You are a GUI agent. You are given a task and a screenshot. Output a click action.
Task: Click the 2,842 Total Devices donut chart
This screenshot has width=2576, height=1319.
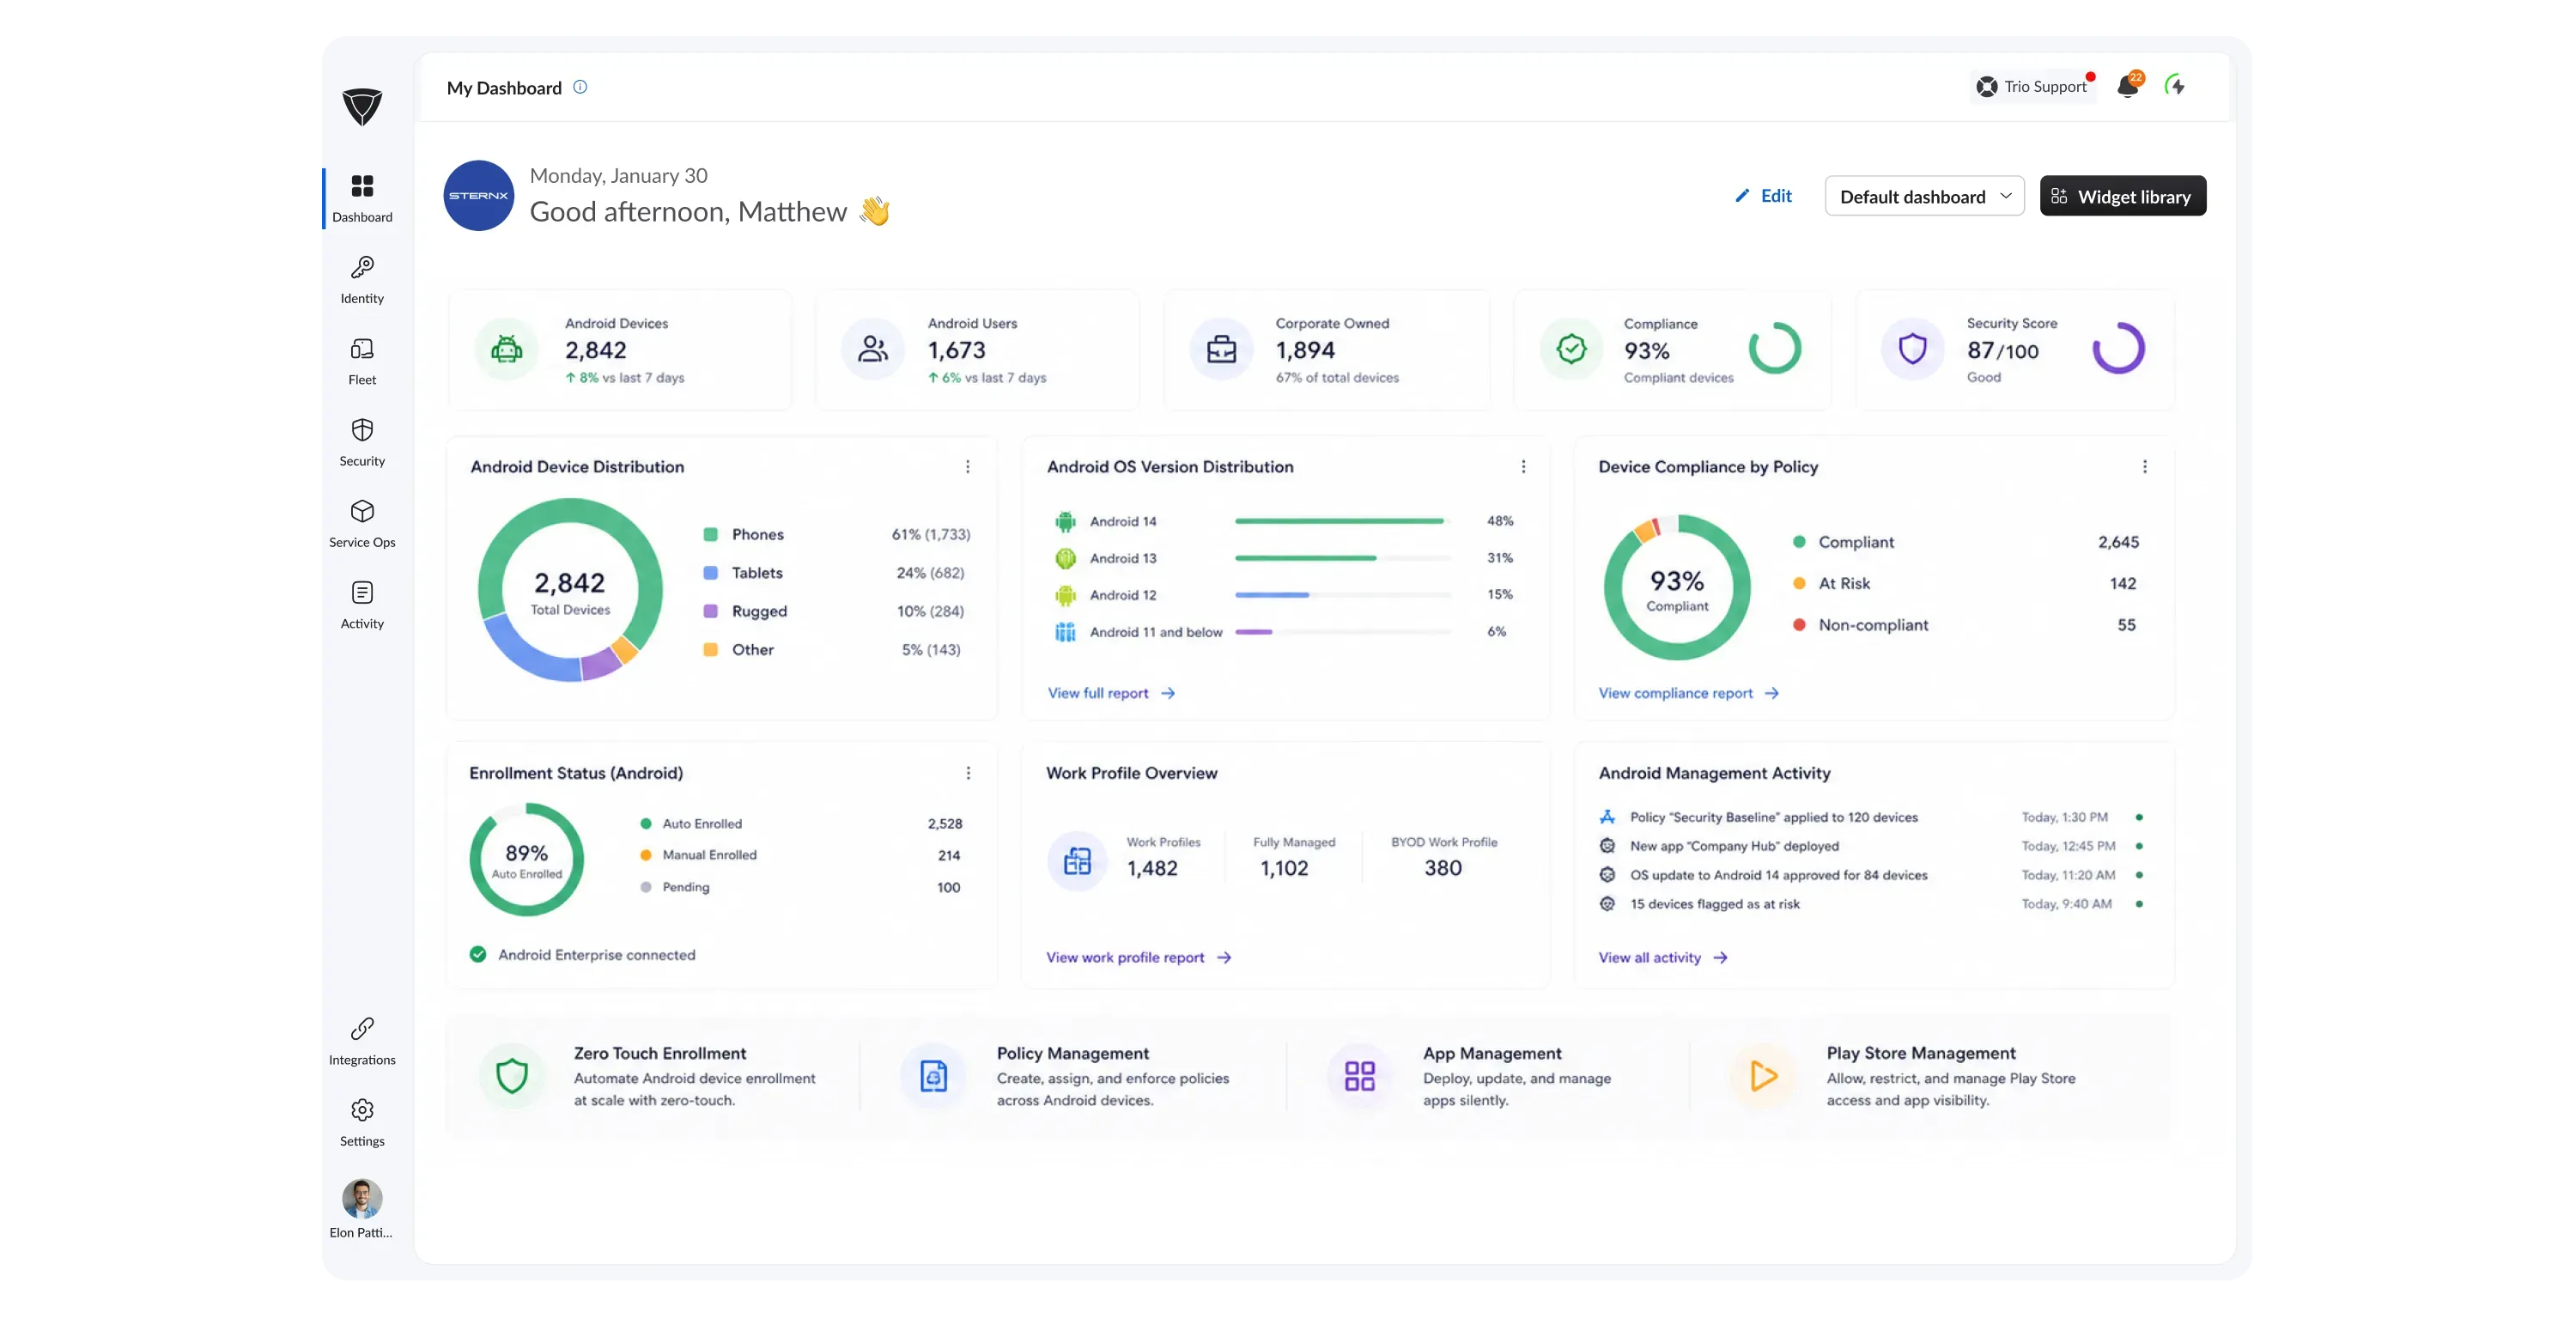[570, 590]
